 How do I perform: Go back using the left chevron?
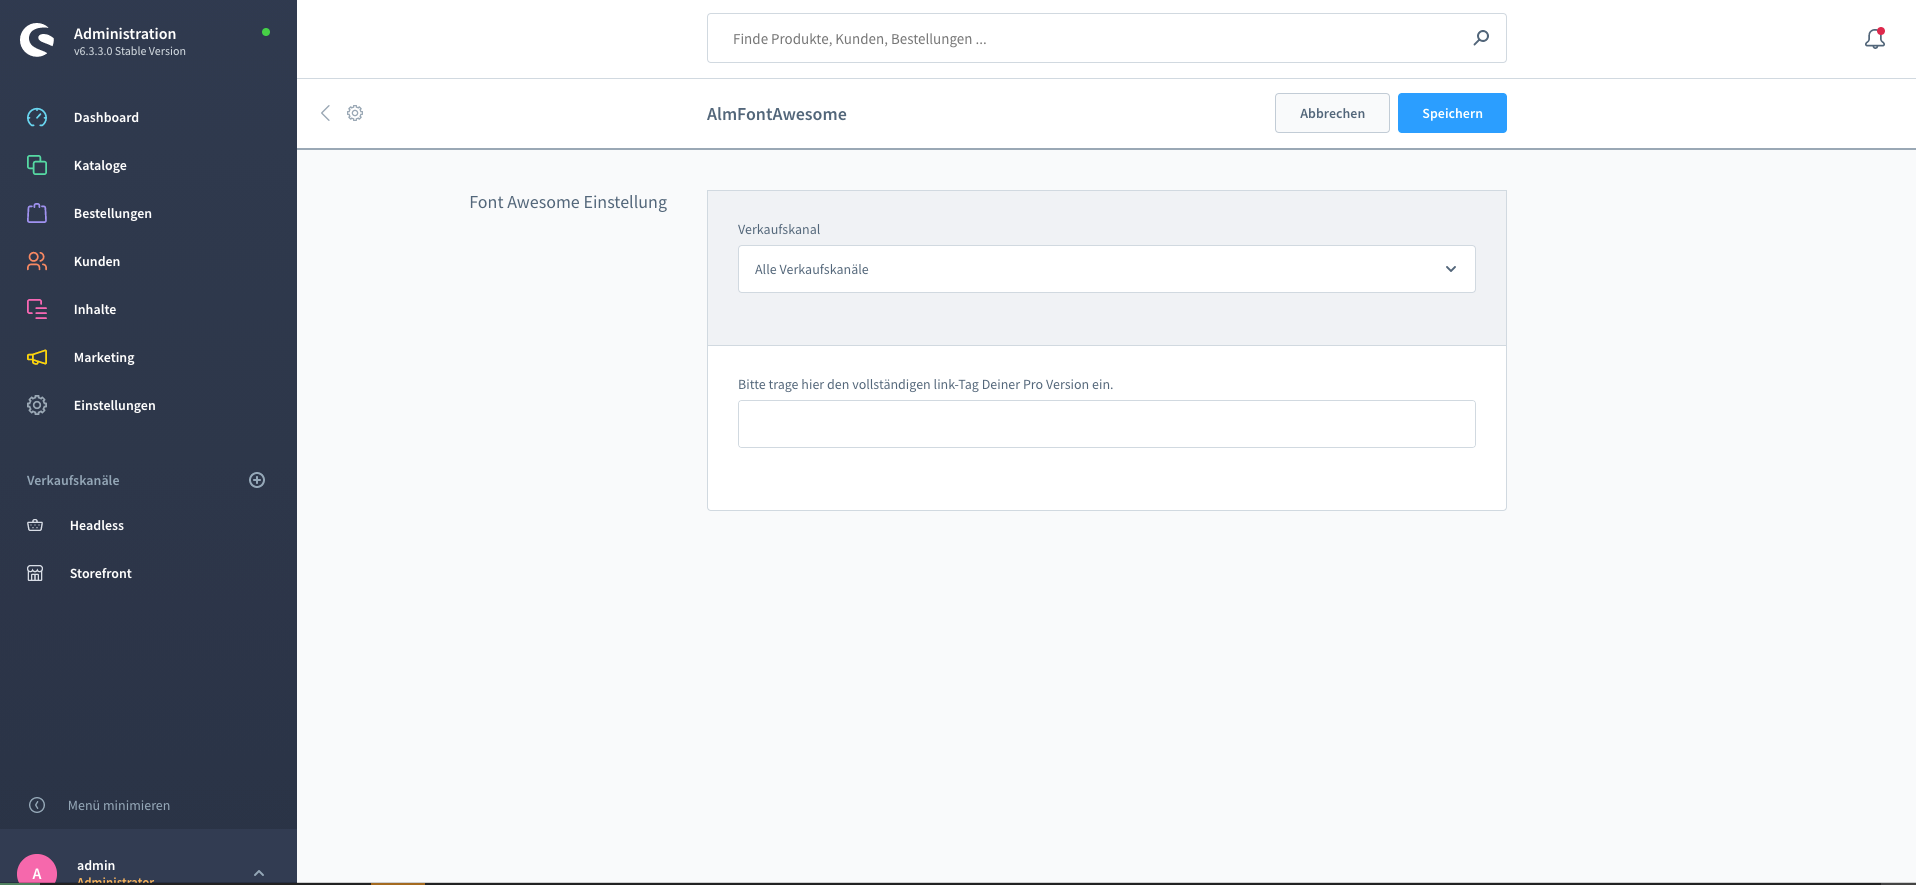tap(325, 113)
